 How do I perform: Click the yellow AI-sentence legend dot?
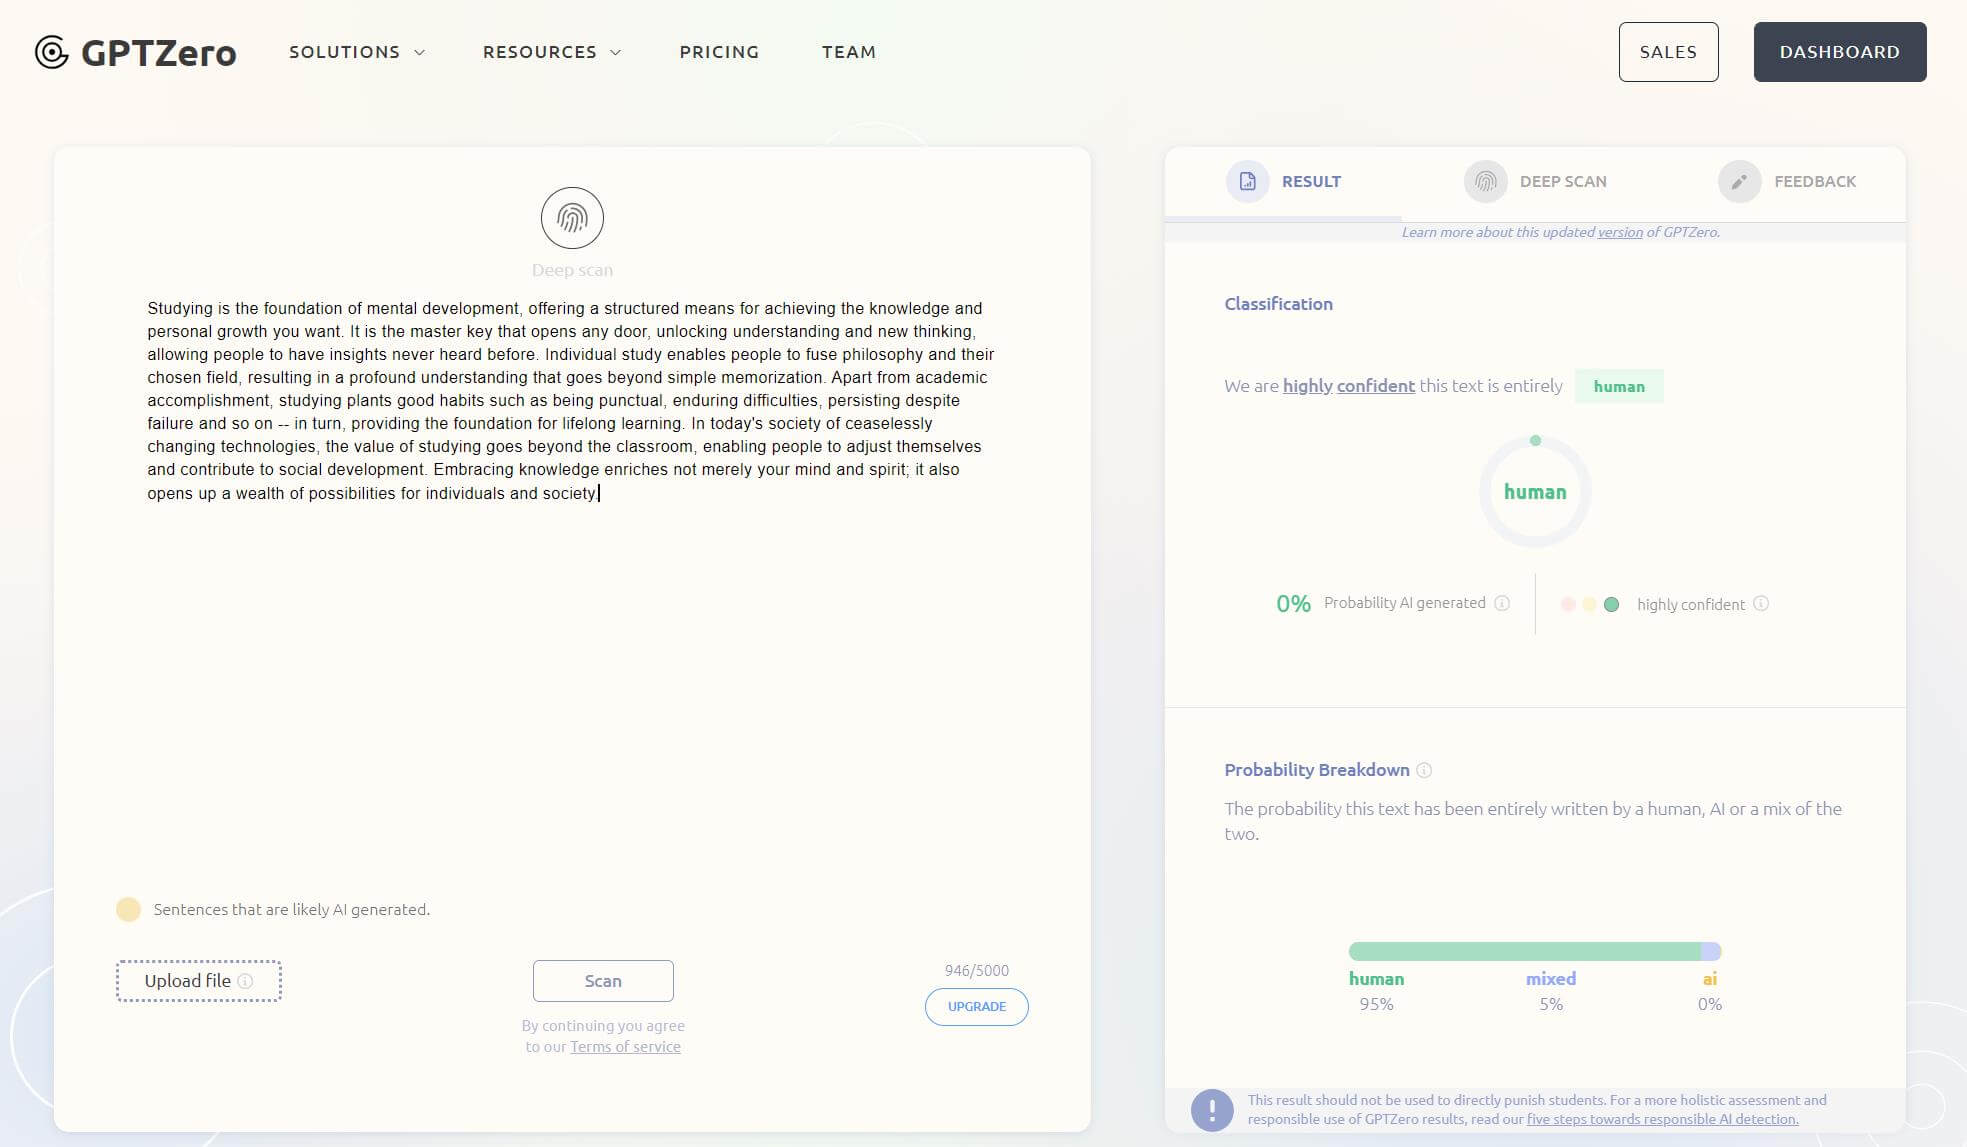point(128,909)
